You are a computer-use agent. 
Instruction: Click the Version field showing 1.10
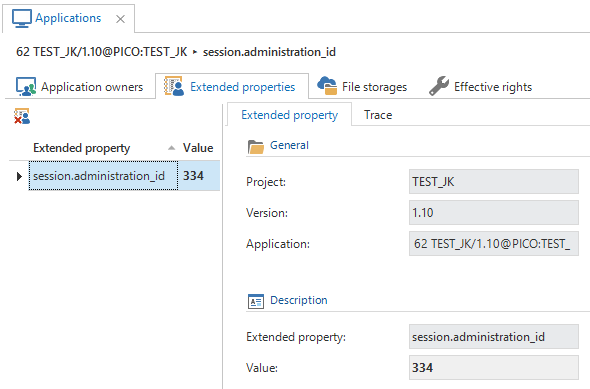pos(494,213)
